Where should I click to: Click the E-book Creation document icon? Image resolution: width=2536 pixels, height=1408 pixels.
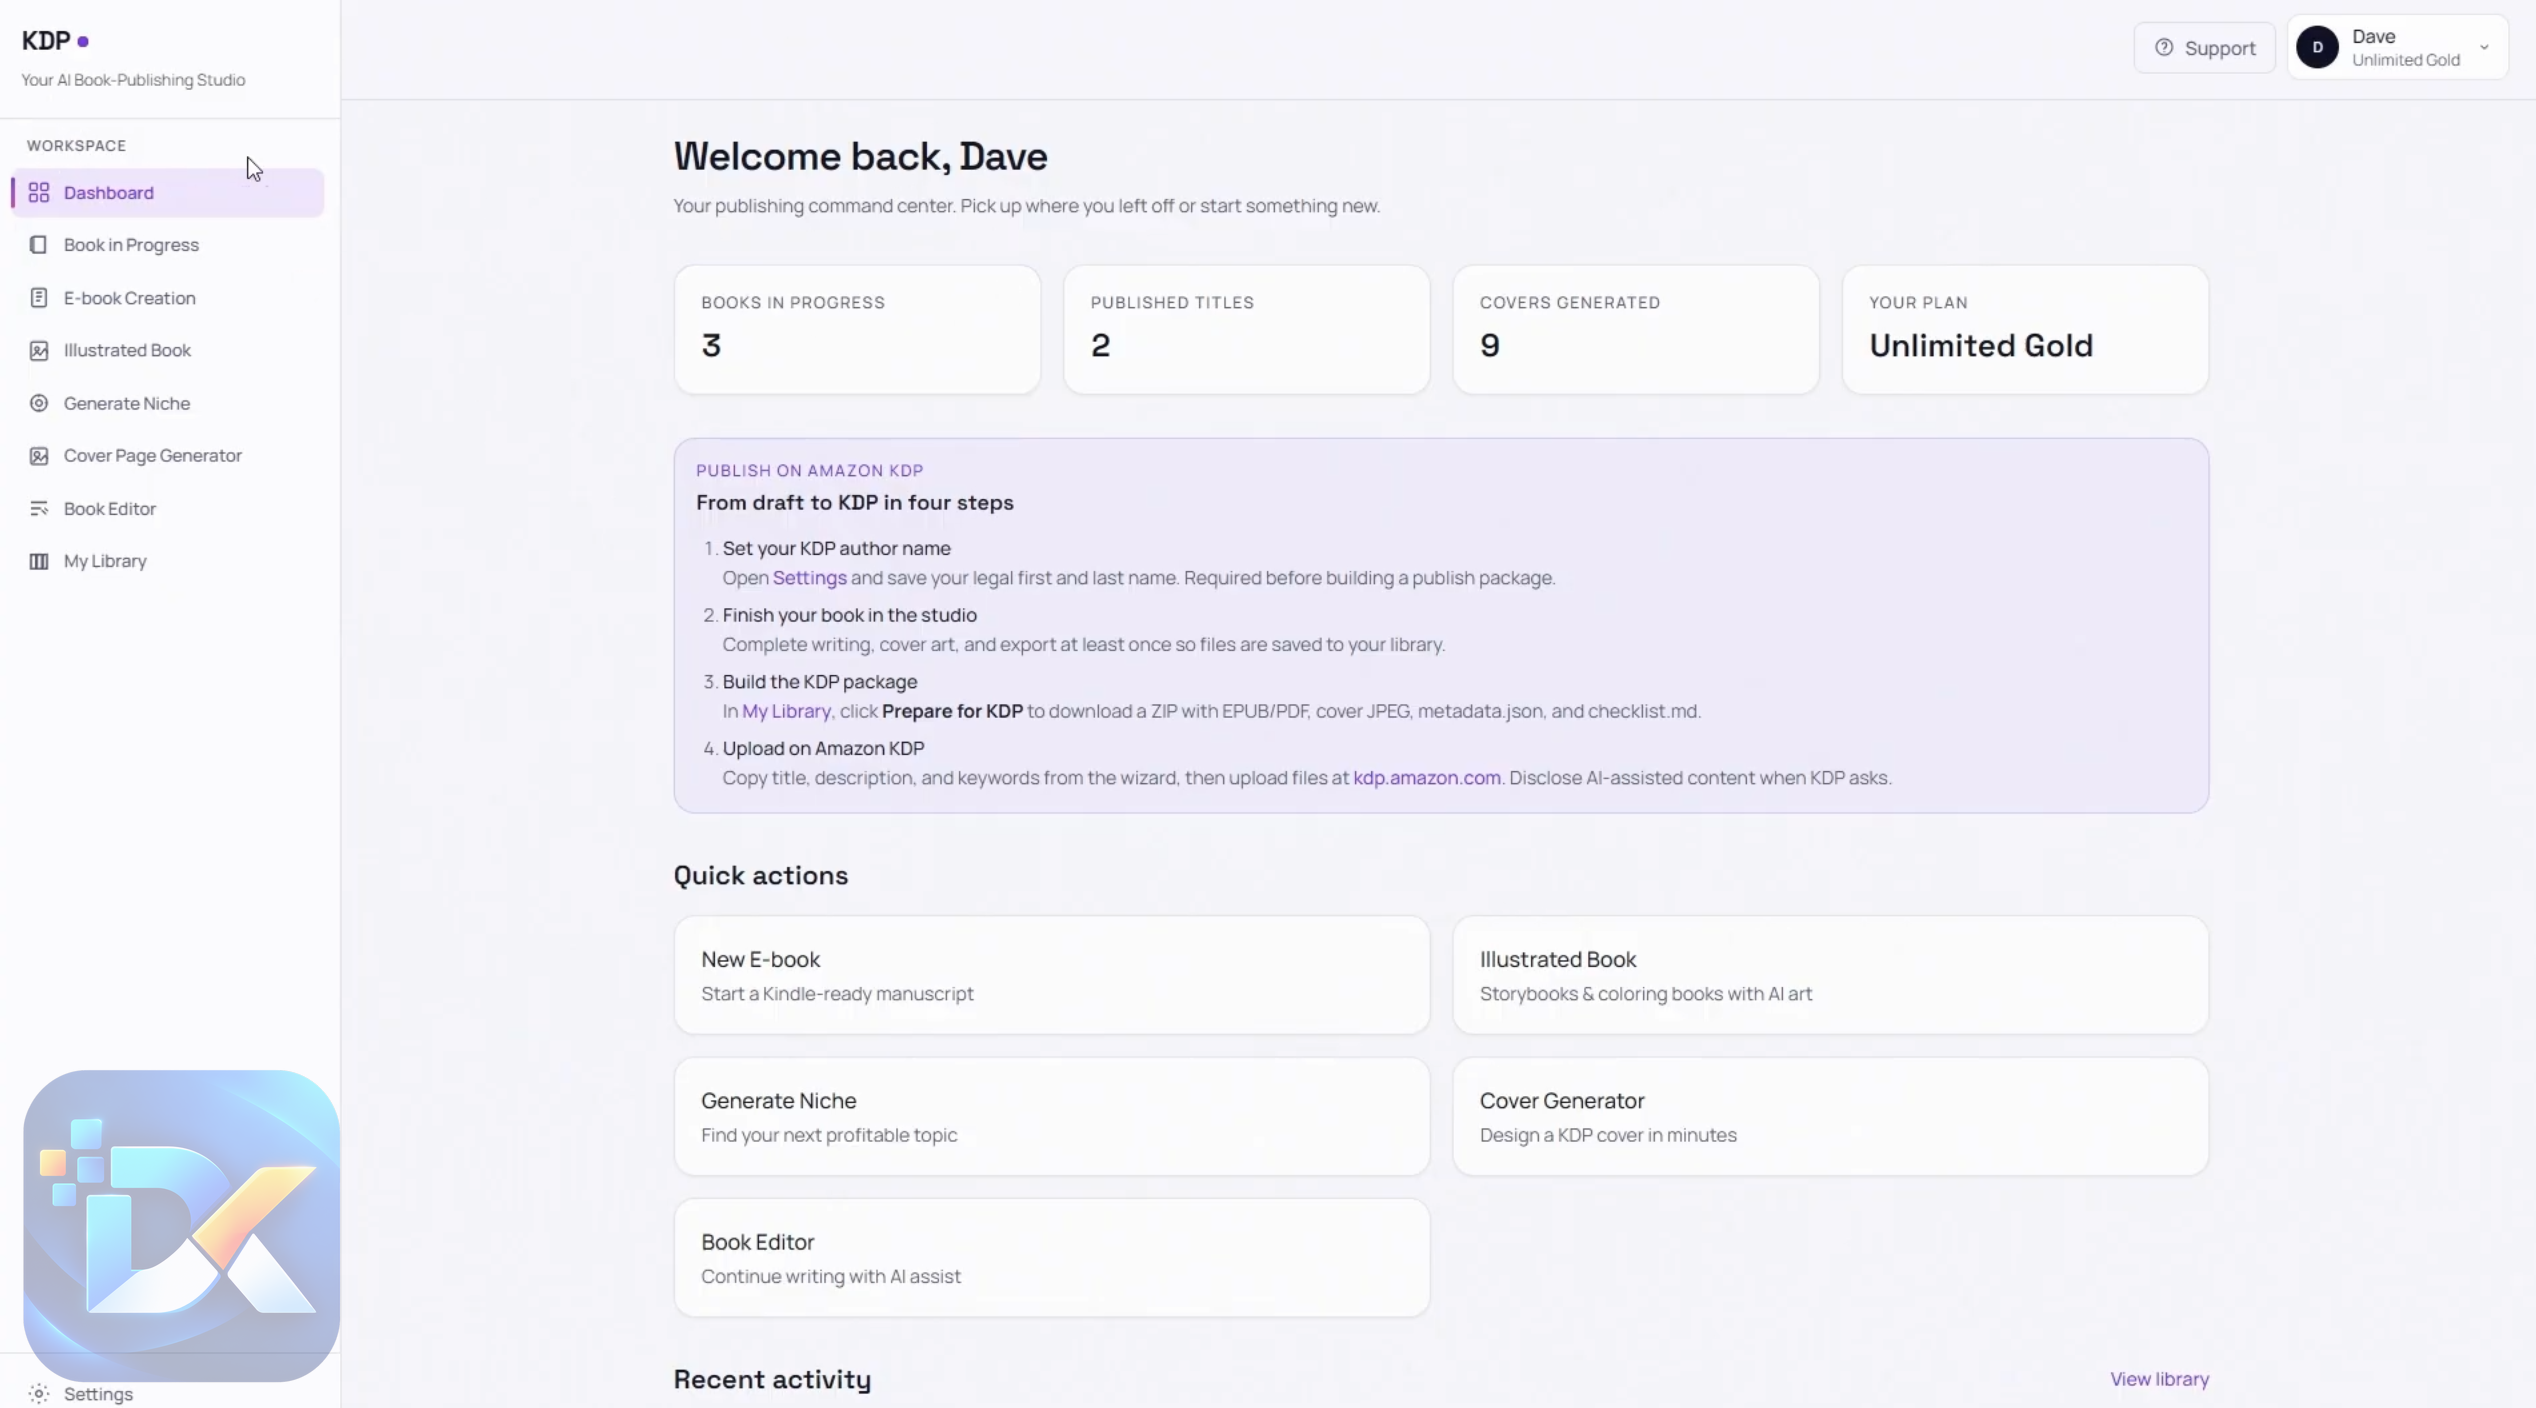coord(38,298)
